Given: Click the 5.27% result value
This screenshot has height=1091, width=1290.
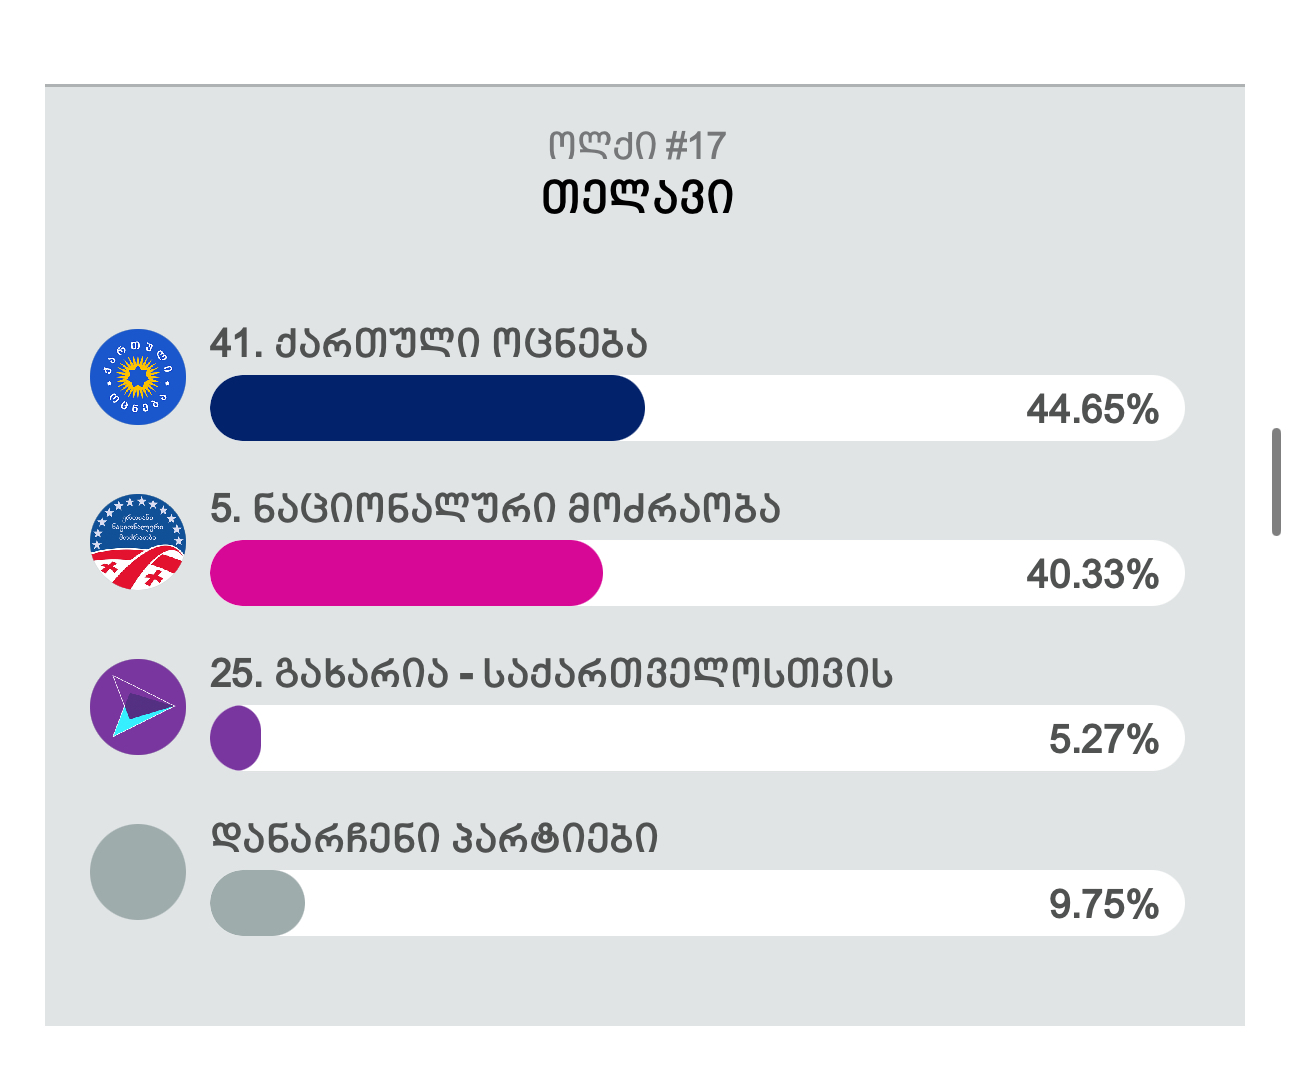Looking at the screenshot, I should [1103, 739].
